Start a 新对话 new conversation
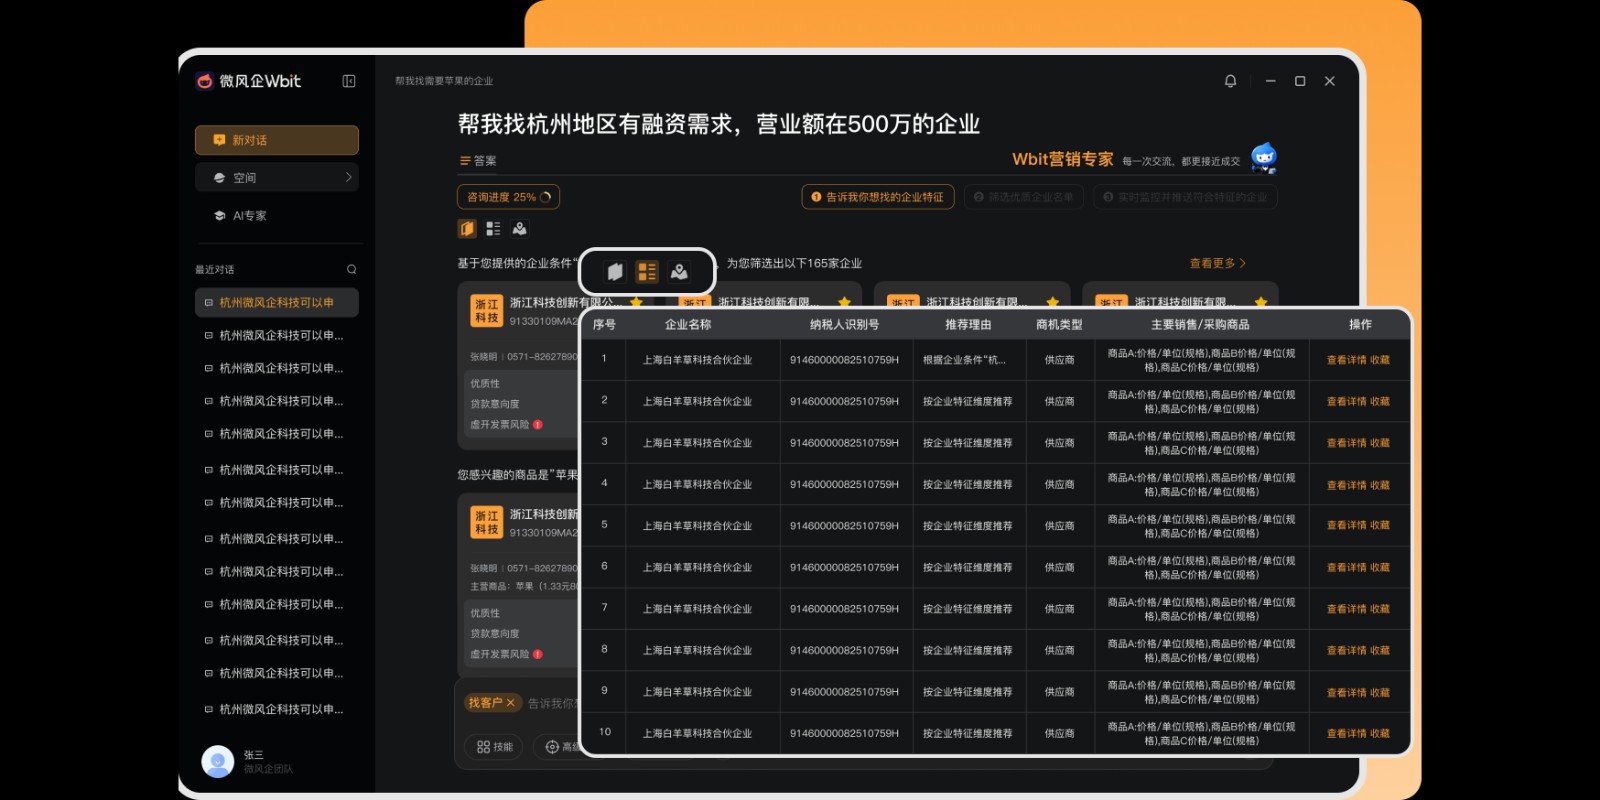 click(276, 140)
